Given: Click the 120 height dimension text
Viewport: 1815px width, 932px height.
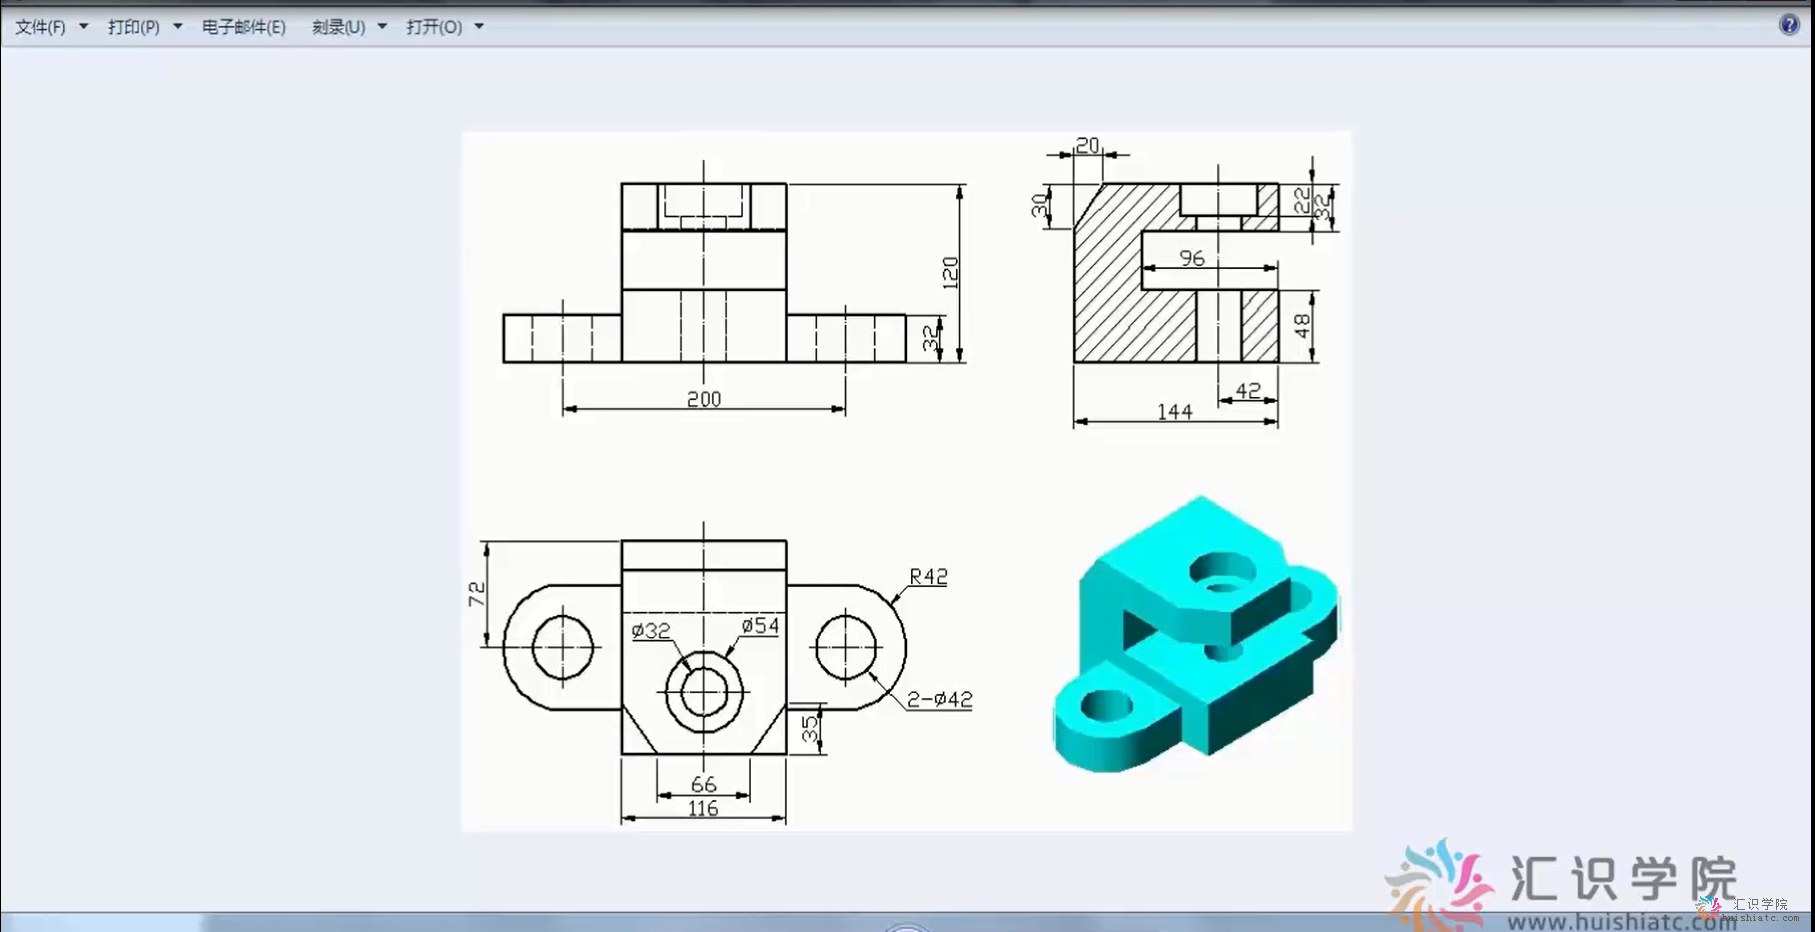Looking at the screenshot, I should pos(950,273).
